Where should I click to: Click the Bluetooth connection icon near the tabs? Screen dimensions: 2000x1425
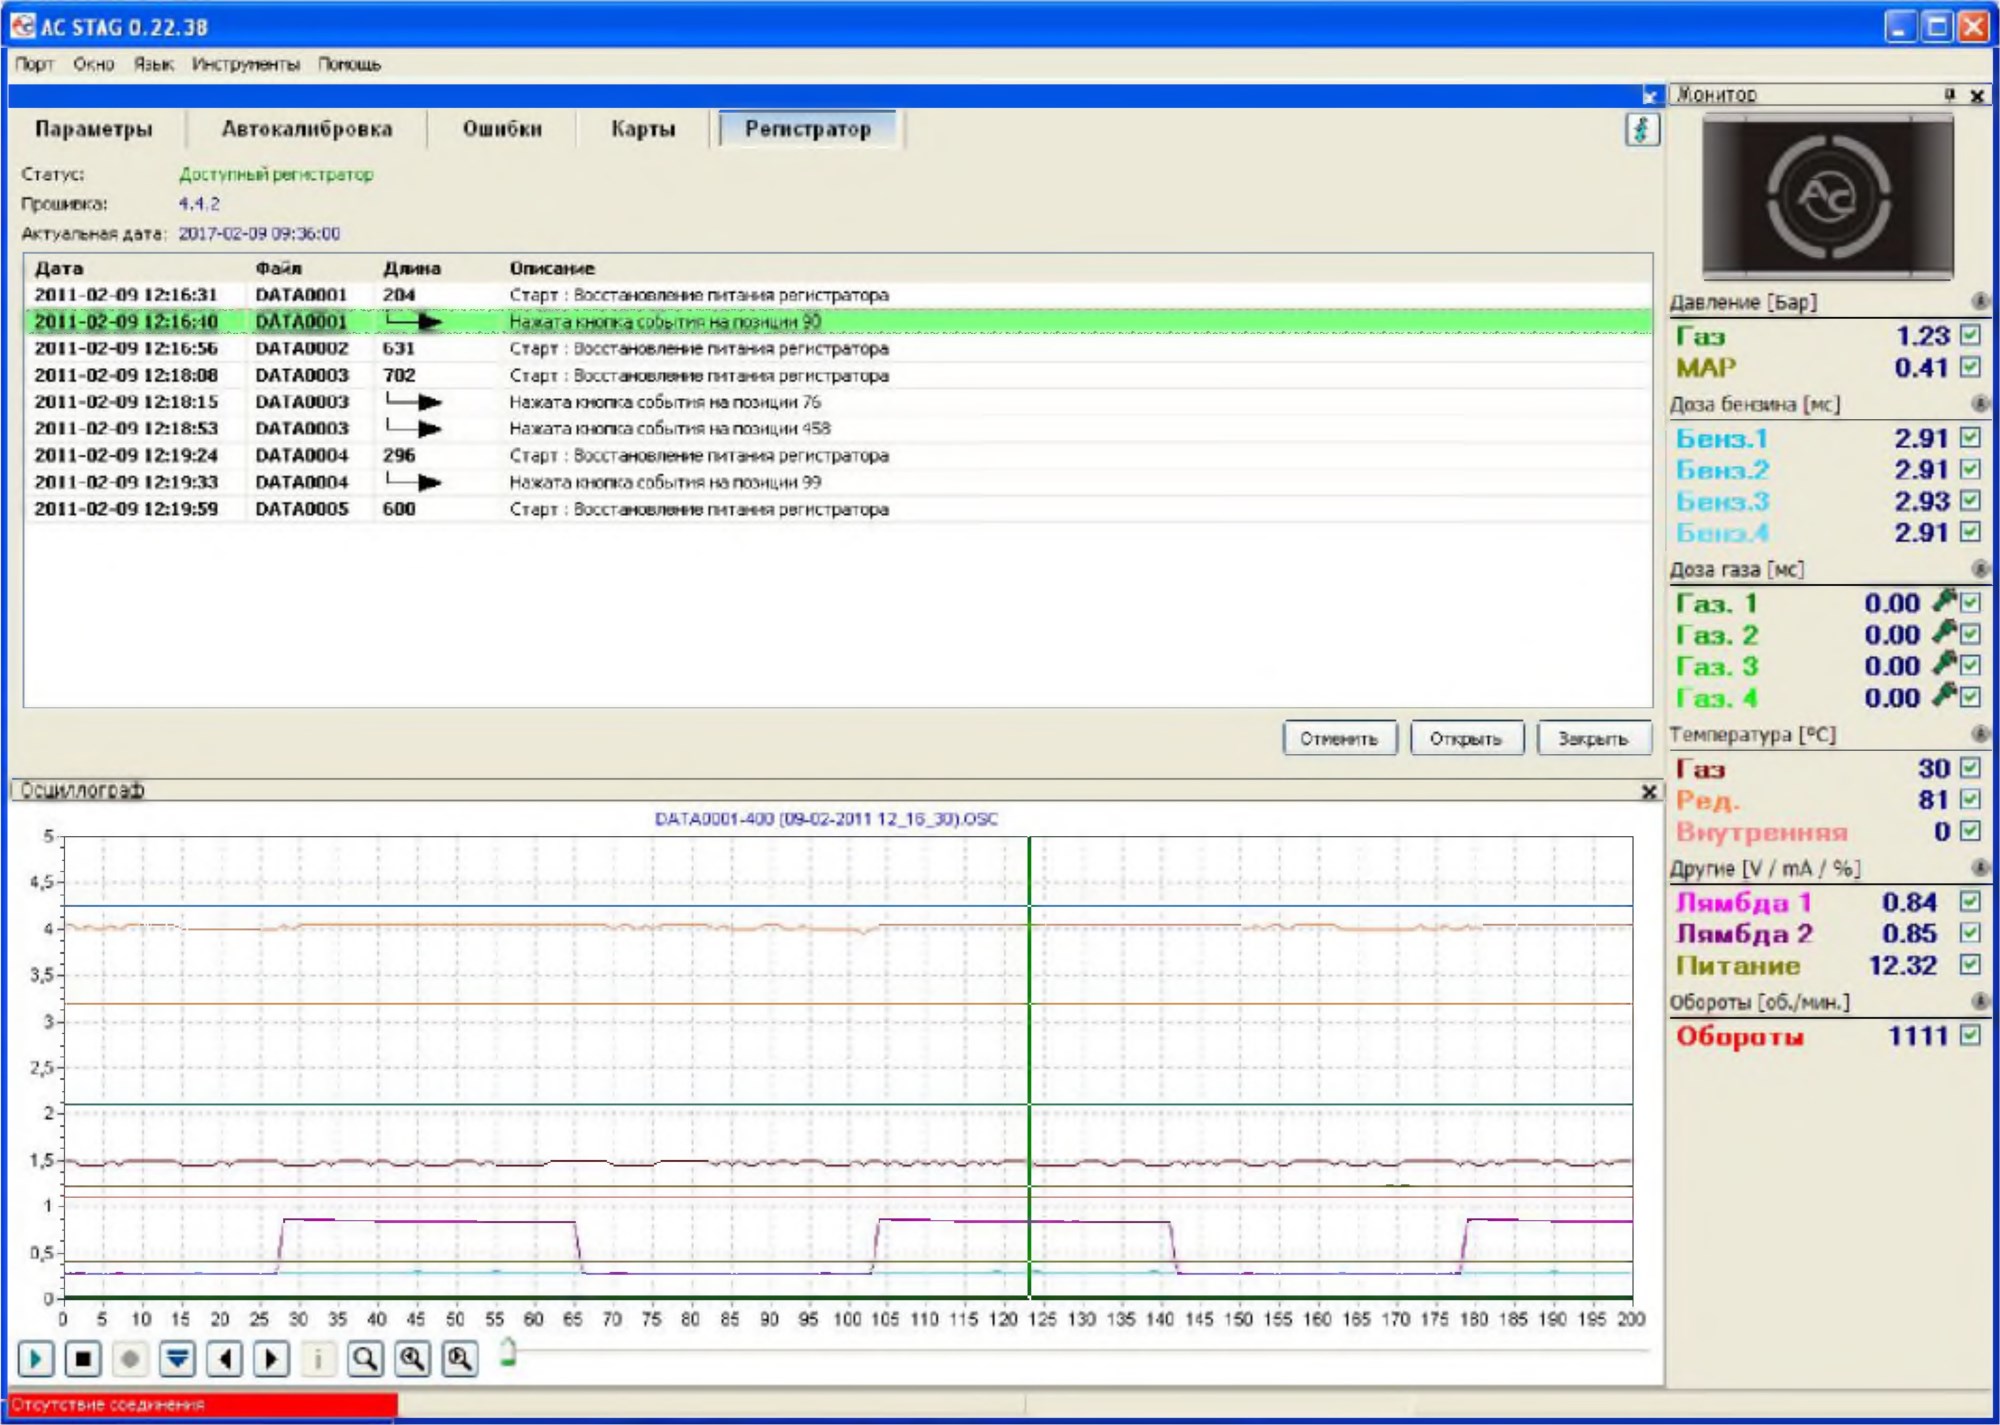1642,129
